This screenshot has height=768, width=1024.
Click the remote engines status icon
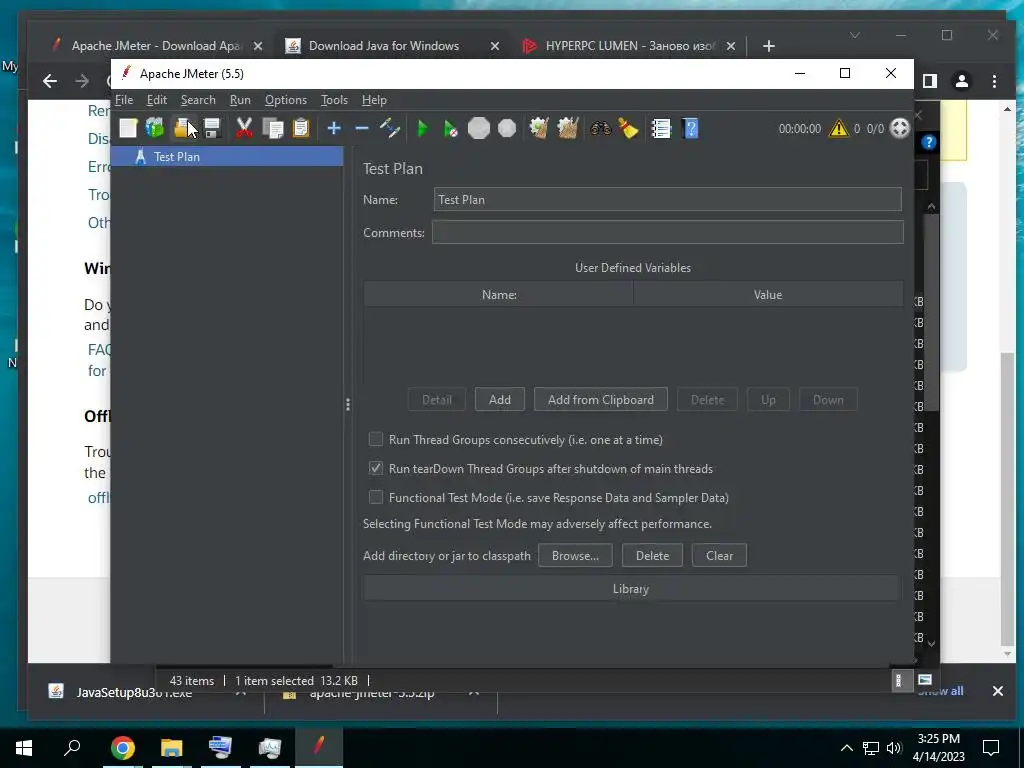click(x=900, y=128)
